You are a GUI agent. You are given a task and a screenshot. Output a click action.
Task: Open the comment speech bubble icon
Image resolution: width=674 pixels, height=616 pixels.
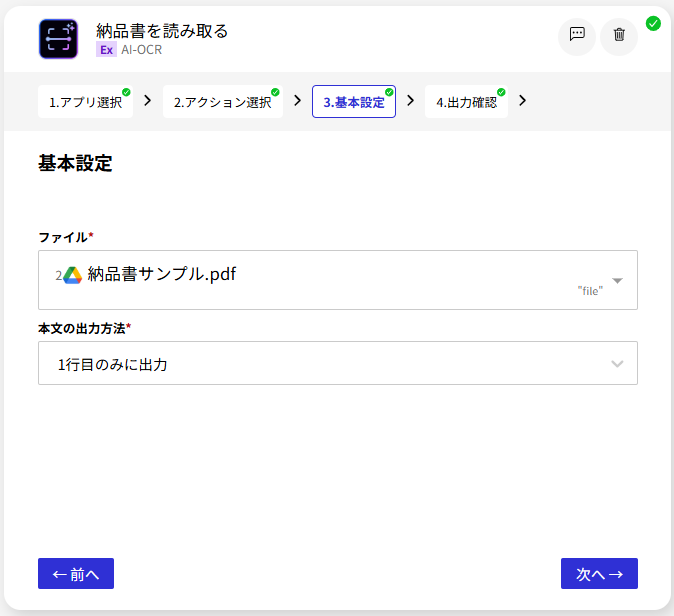577,34
